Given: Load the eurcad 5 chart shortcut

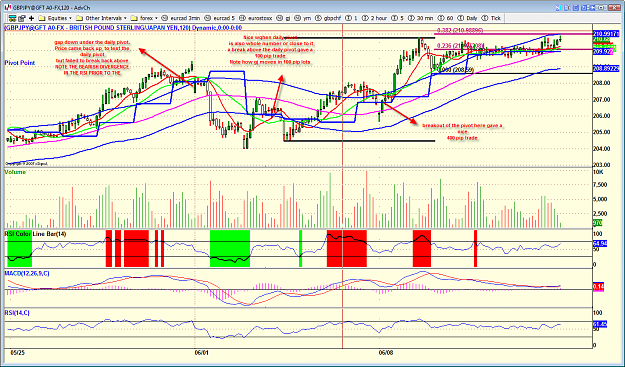Looking at the screenshot, I should point(220,18).
